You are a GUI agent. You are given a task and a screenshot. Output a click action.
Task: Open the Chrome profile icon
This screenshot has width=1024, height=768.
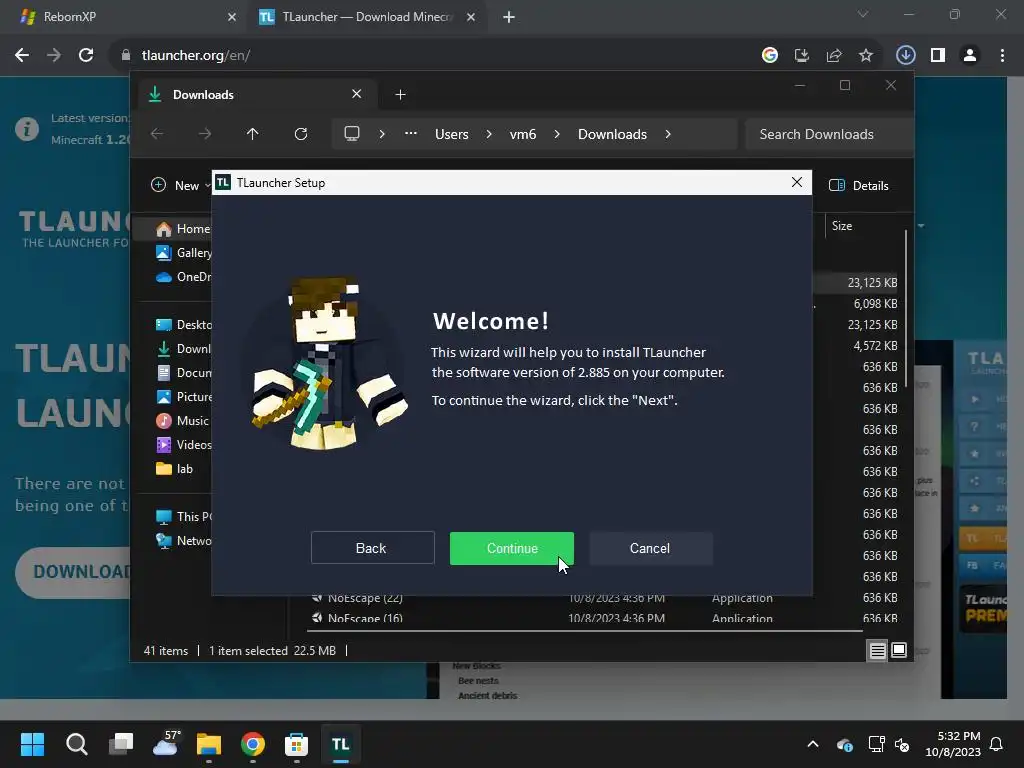point(970,56)
